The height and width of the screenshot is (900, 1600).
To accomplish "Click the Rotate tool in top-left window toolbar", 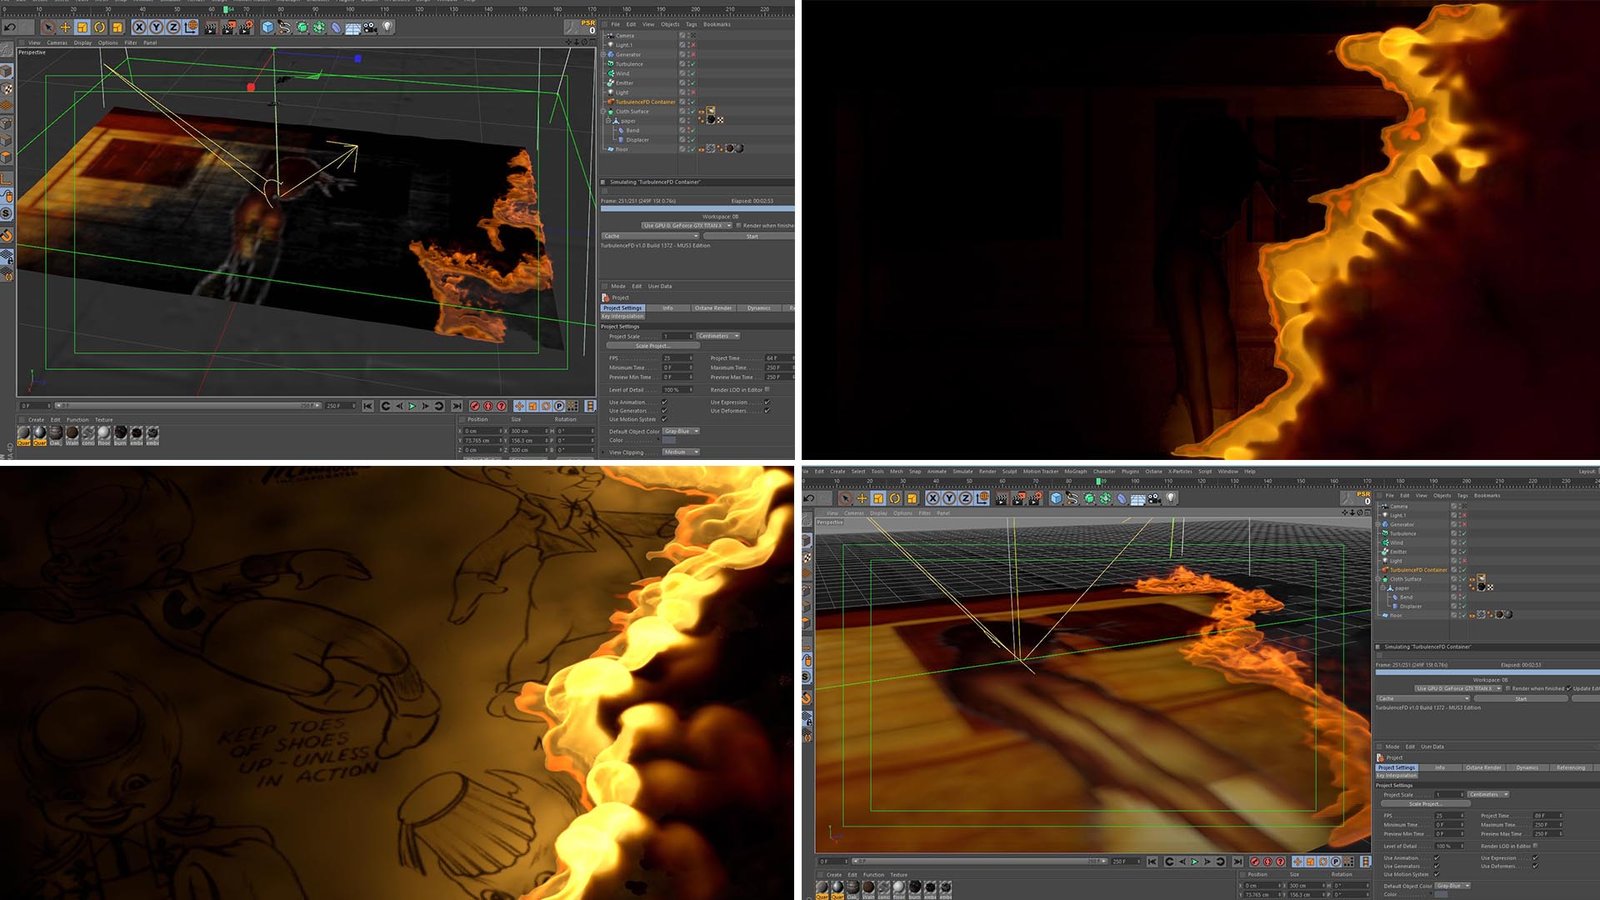I will pos(100,27).
